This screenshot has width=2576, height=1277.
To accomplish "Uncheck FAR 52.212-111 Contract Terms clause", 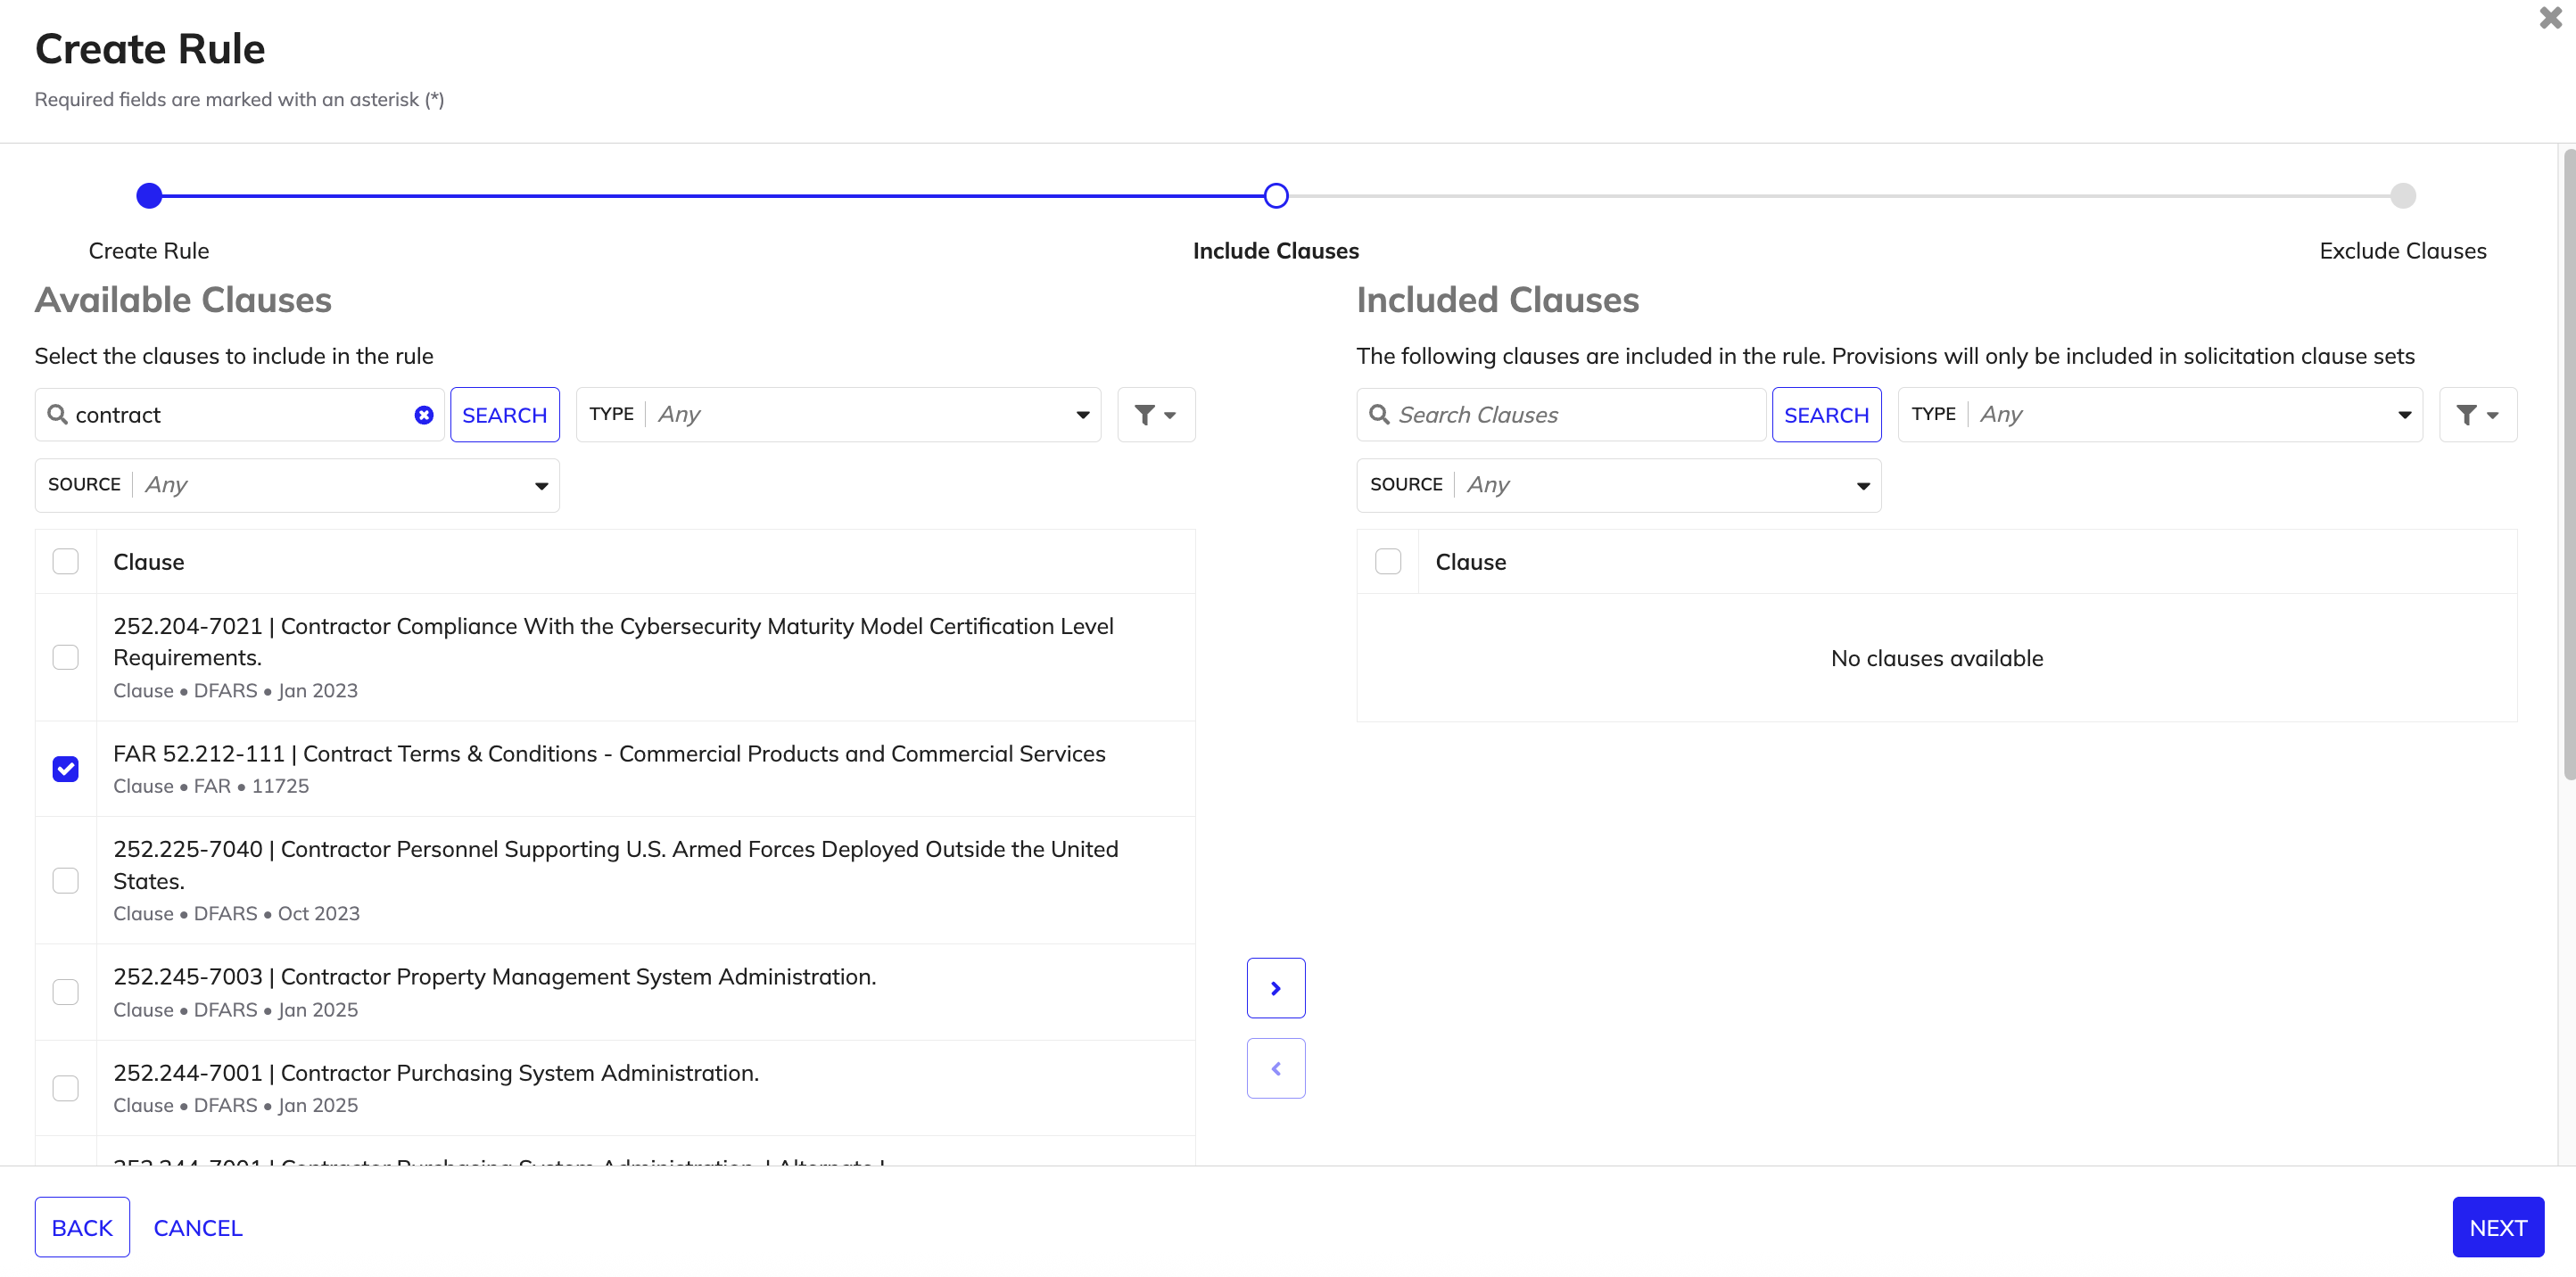I will click(x=66, y=769).
